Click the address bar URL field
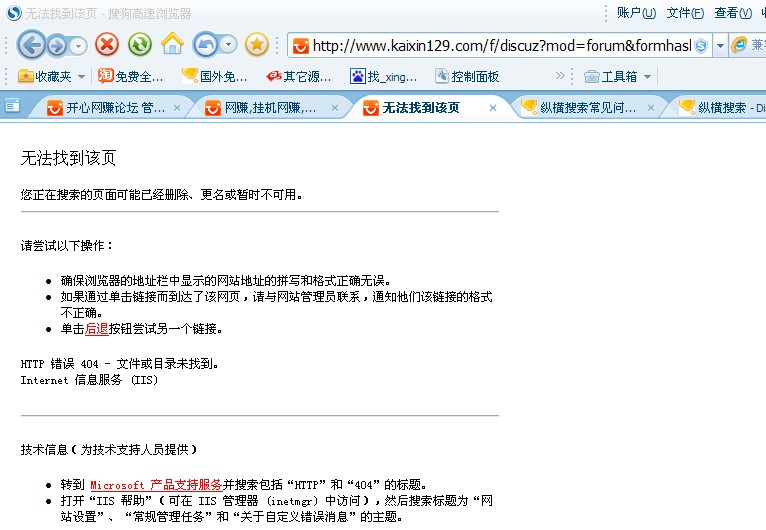The width and height of the screenshot is (766, 530). (x=502, y=46)
